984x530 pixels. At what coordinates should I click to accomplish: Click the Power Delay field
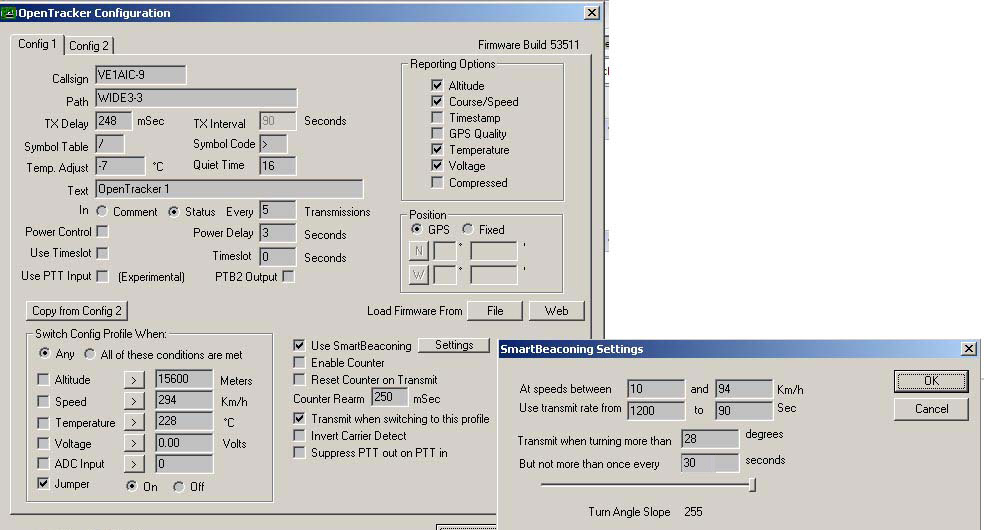(277, 233)
